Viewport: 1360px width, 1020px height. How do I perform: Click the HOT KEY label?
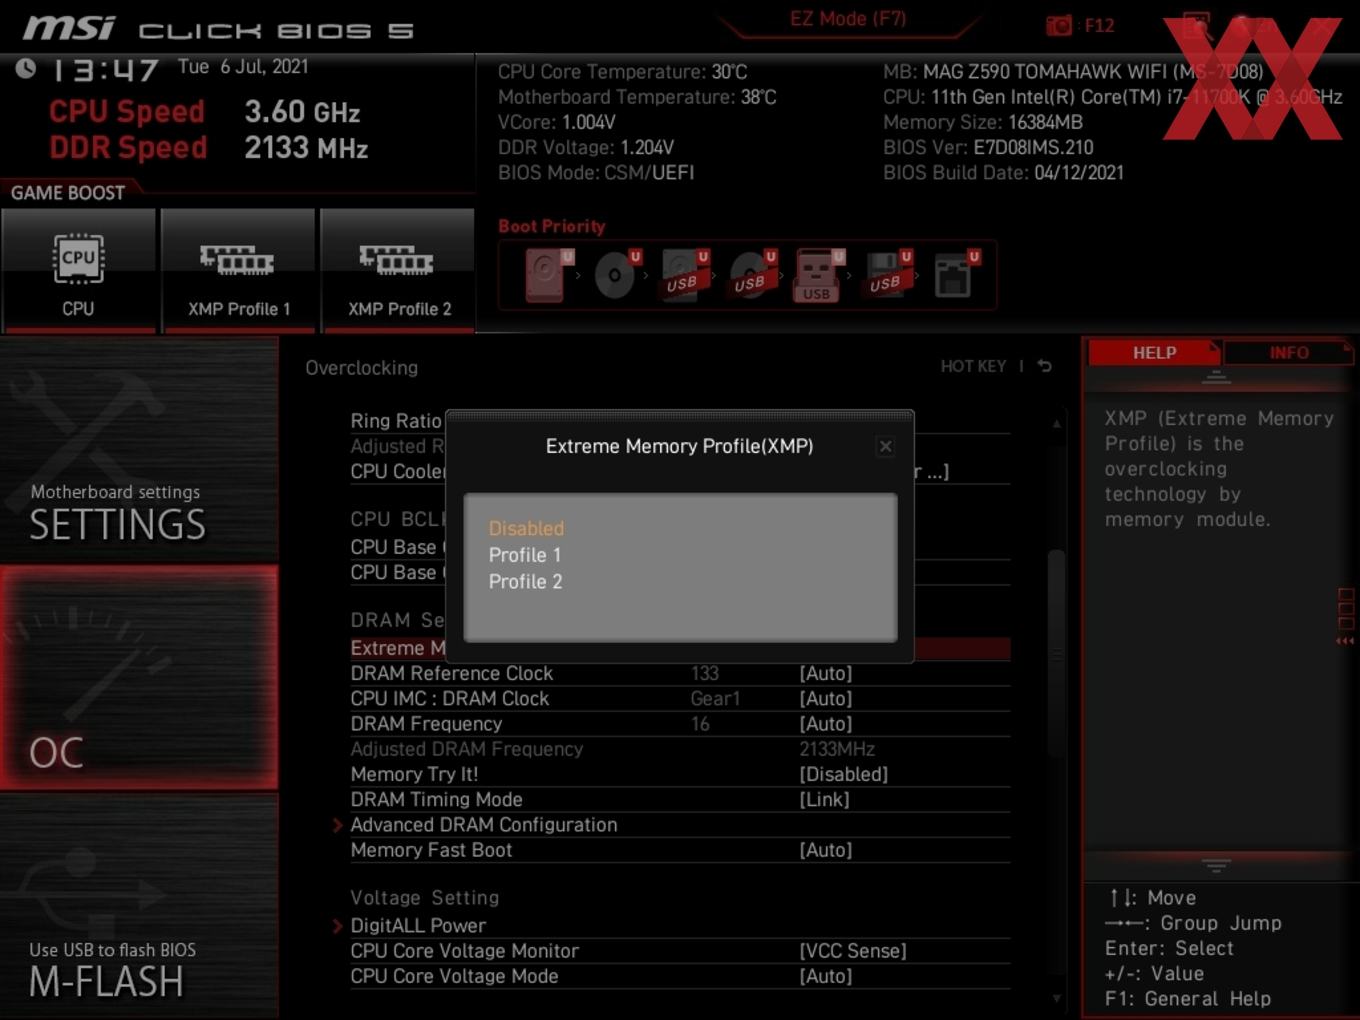click(973, 367)
